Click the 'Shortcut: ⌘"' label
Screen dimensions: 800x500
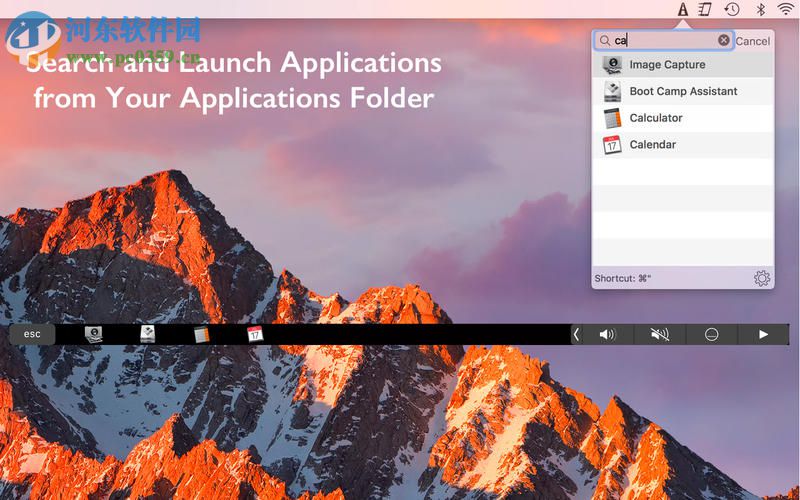[622, 279]
